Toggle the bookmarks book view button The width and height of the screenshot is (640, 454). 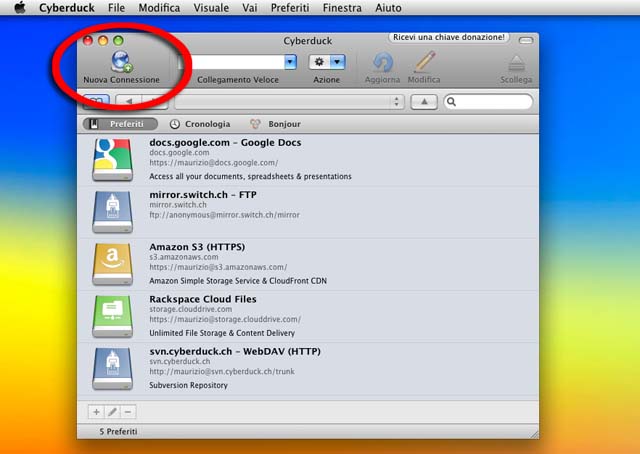click(96, 101)
